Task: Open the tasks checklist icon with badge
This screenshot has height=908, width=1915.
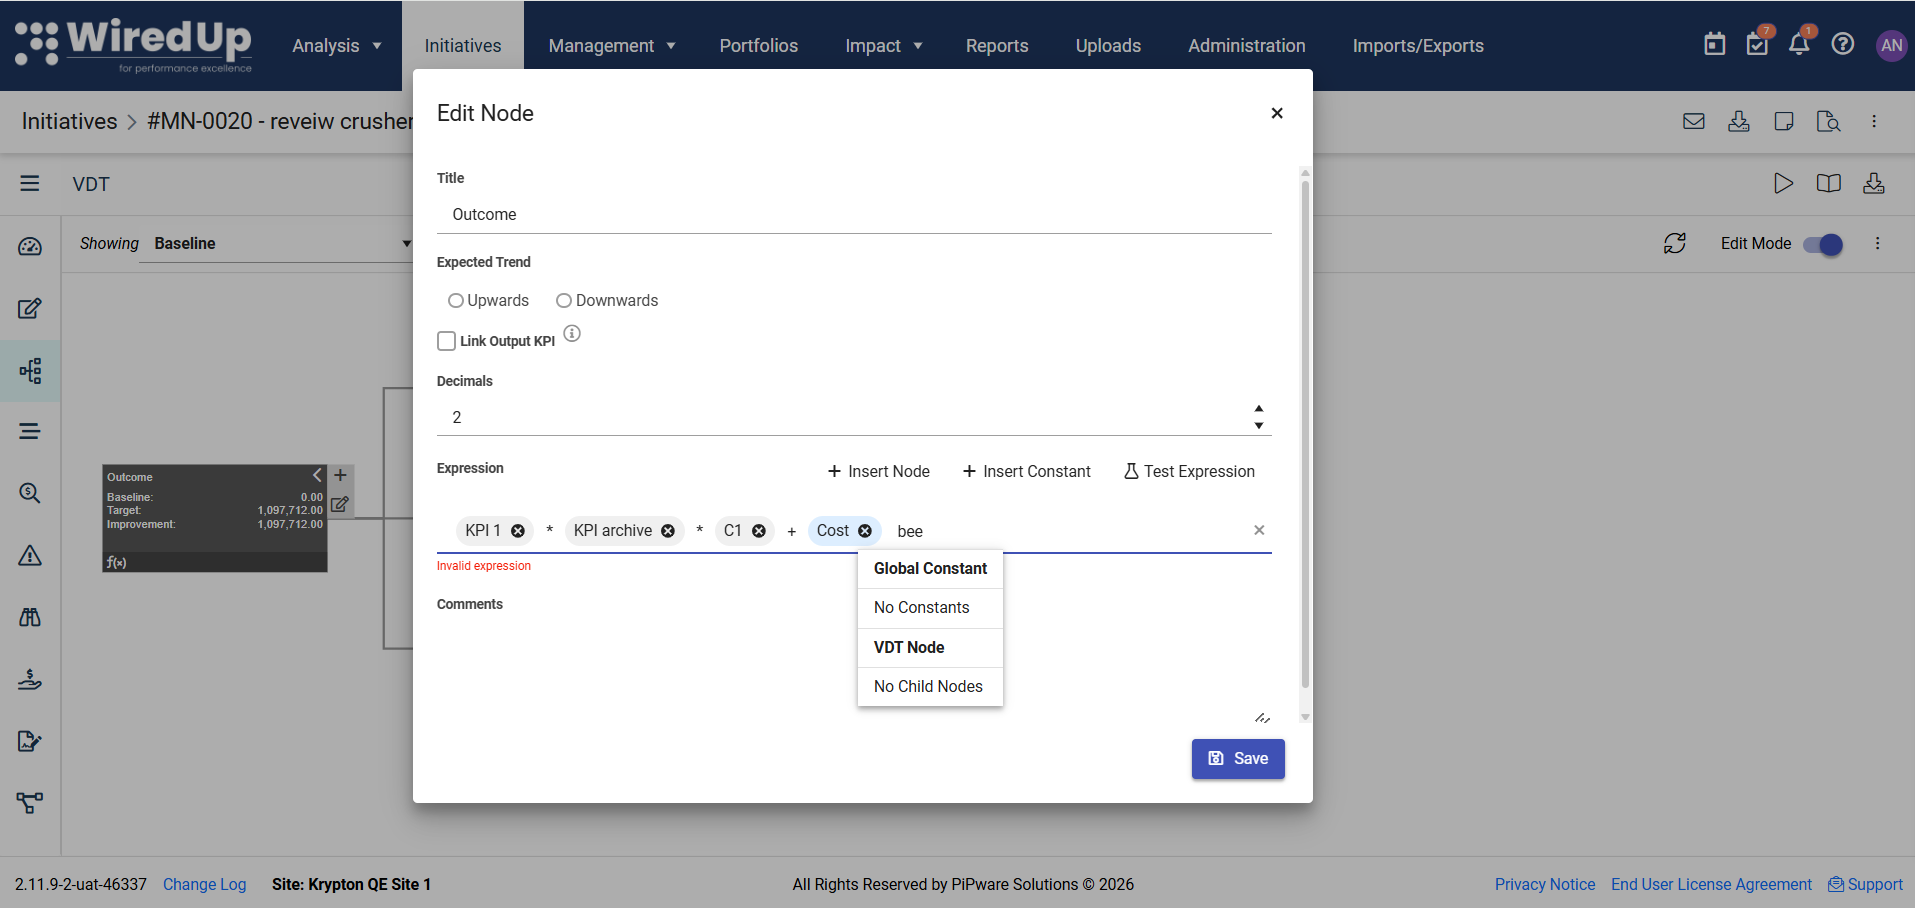Action: pyautogui.click(x=1758, y=43)
